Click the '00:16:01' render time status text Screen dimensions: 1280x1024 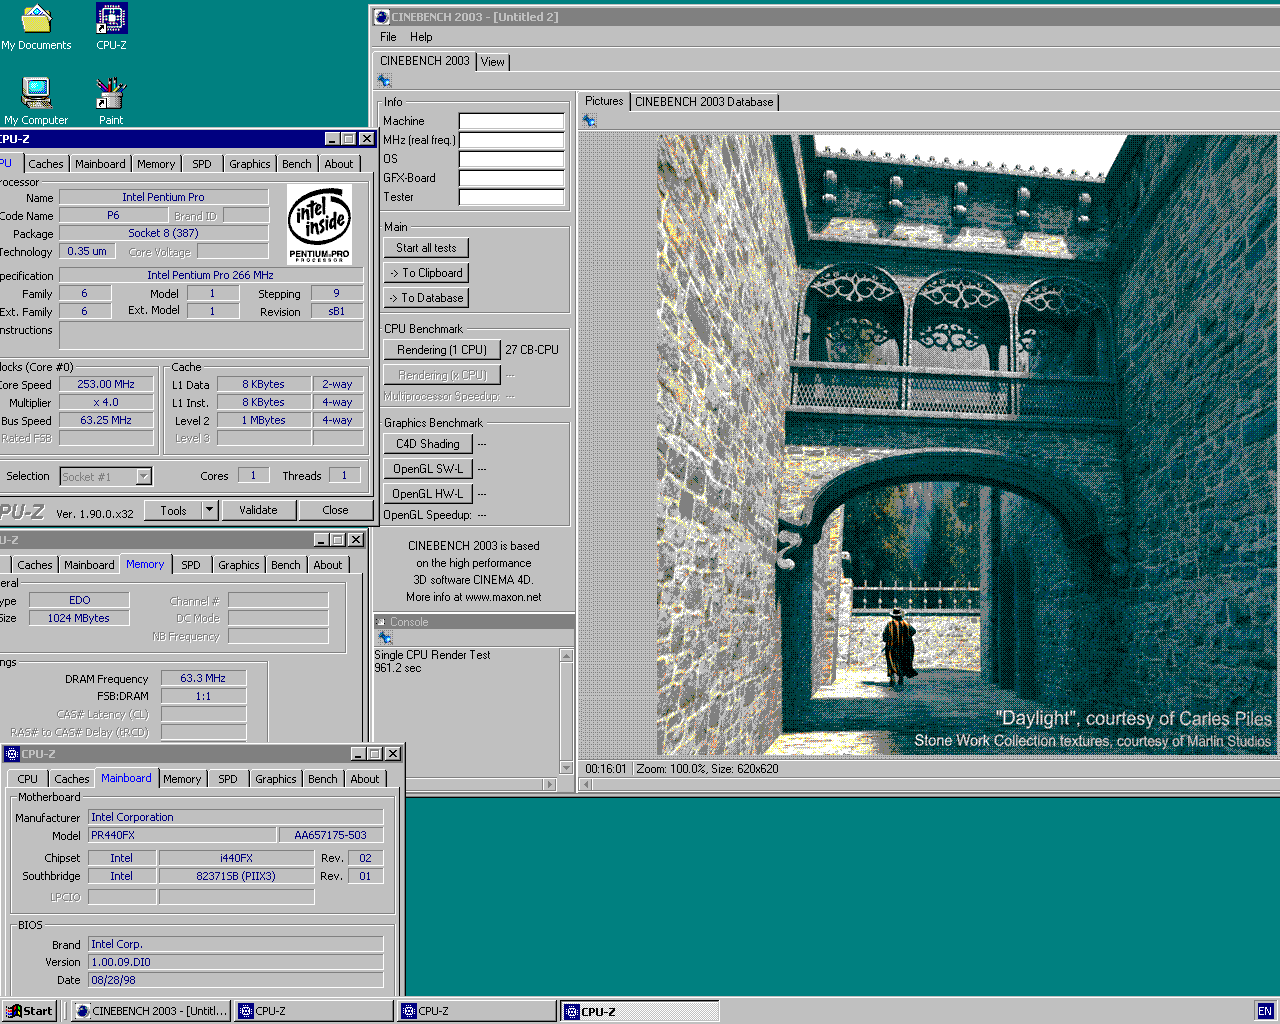[606, 769]
